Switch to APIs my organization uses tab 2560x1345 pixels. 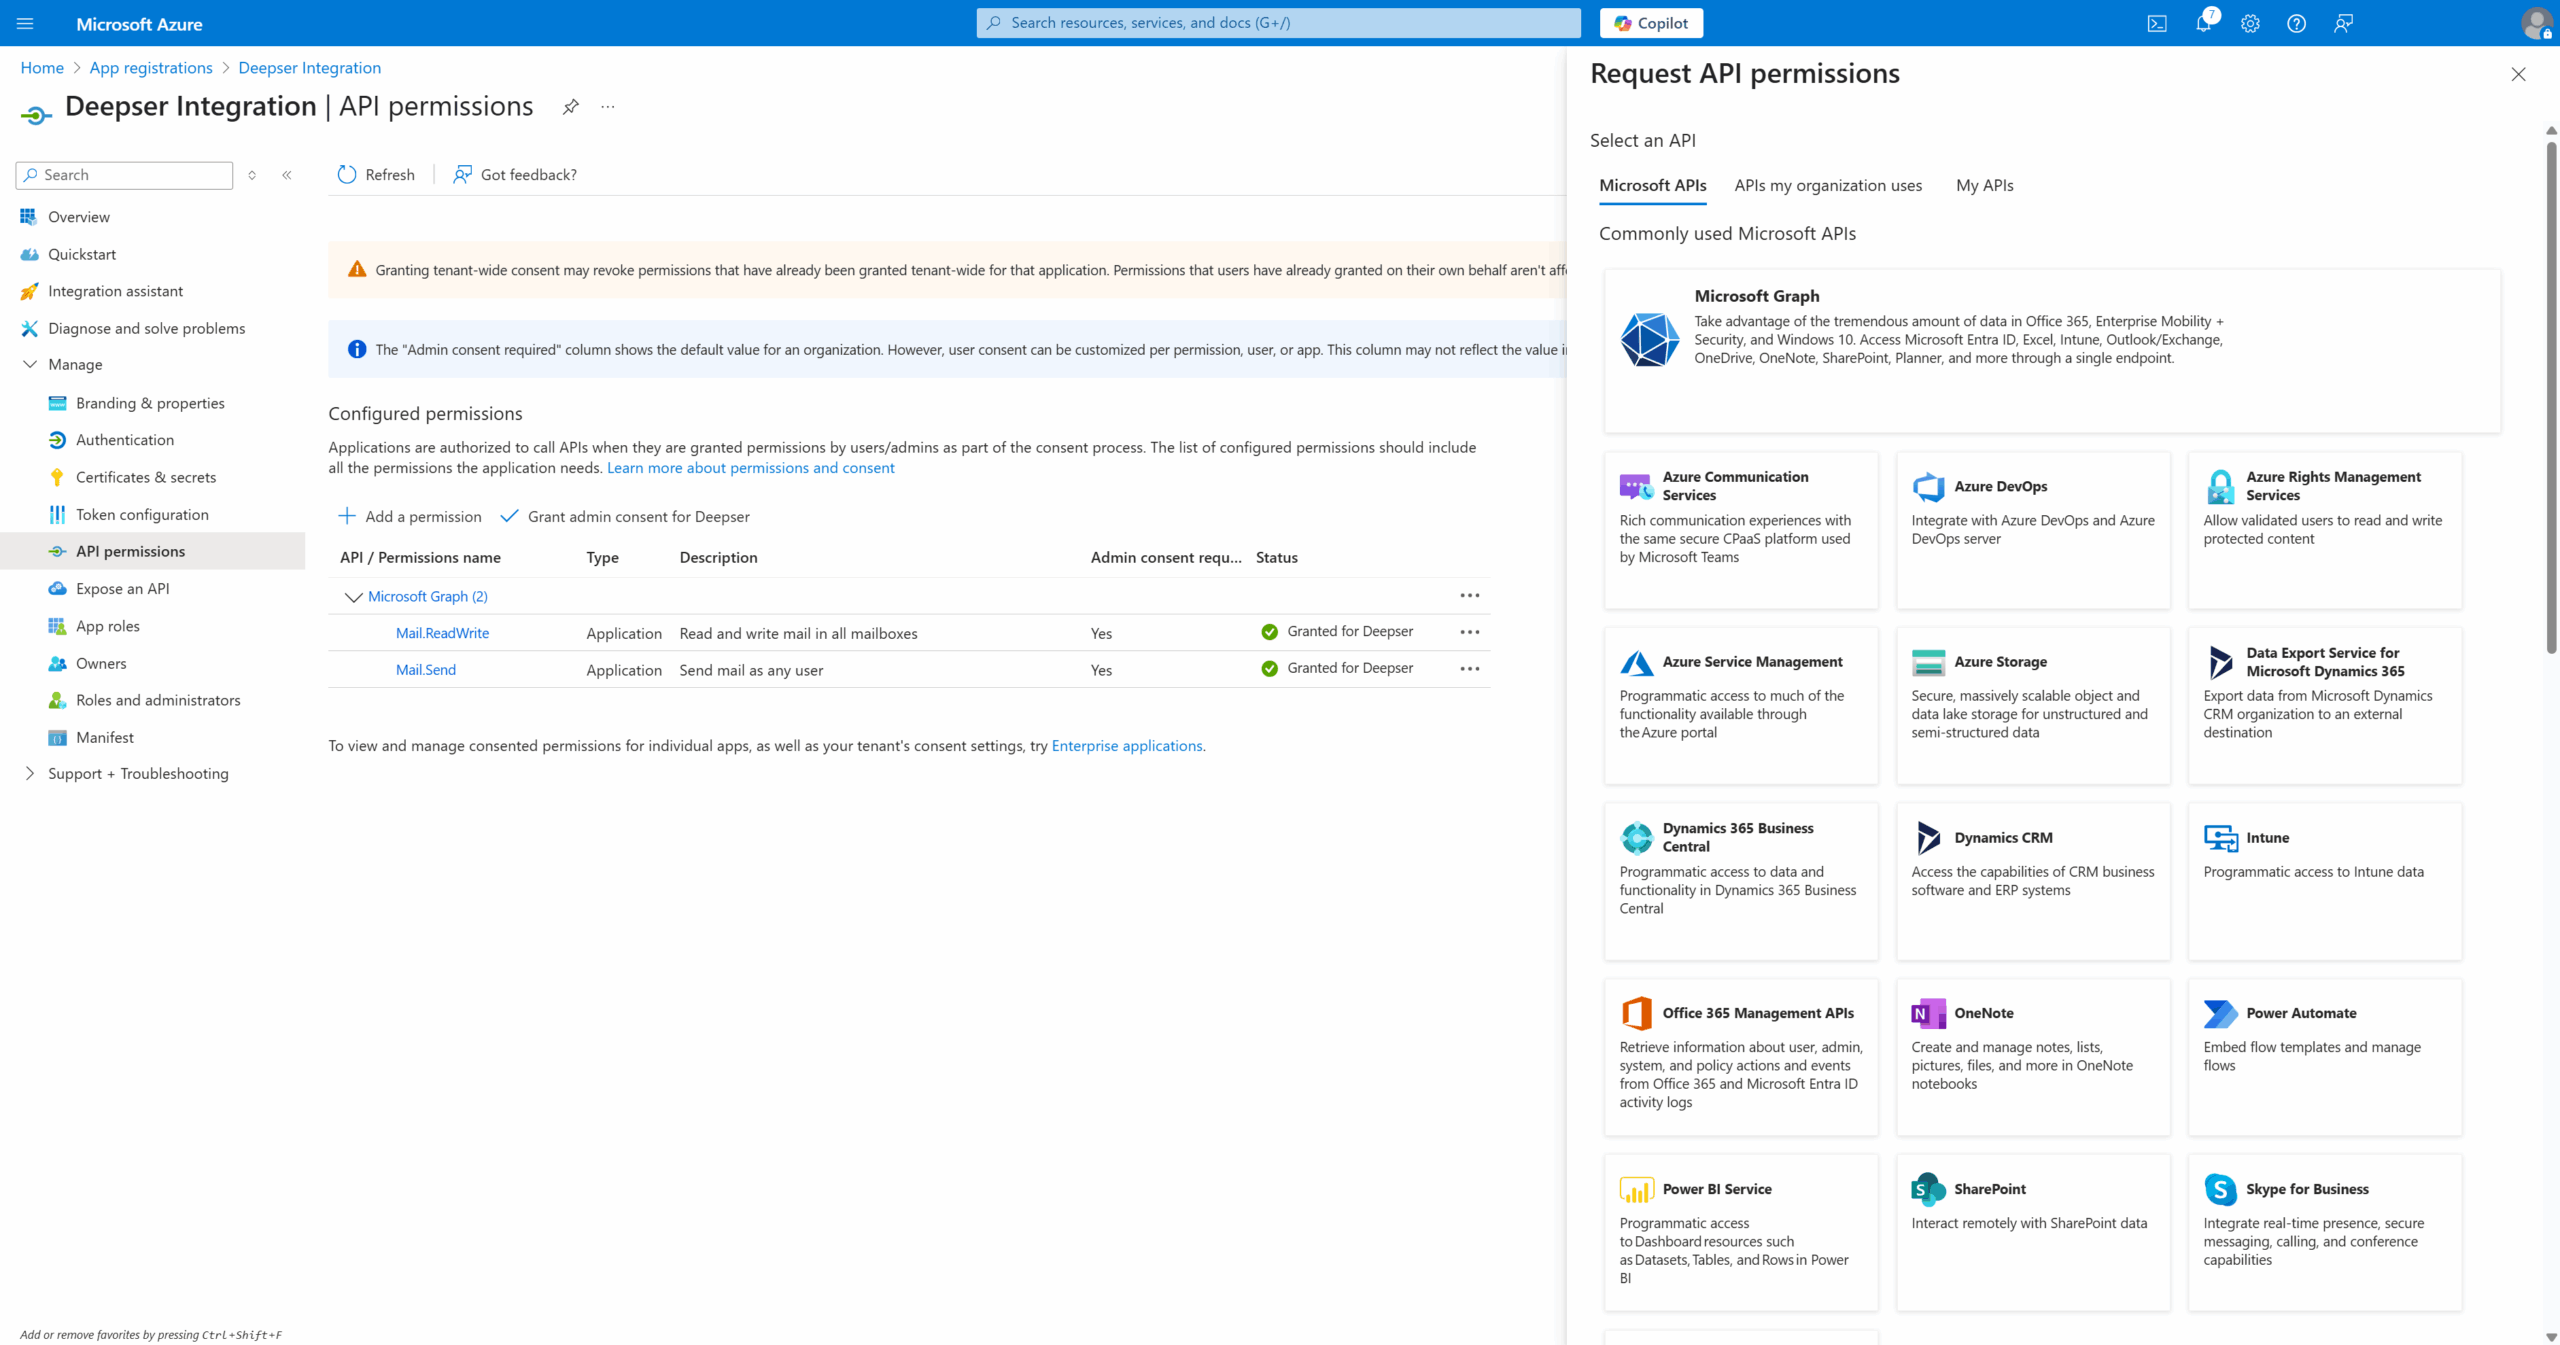[1828, 186]
